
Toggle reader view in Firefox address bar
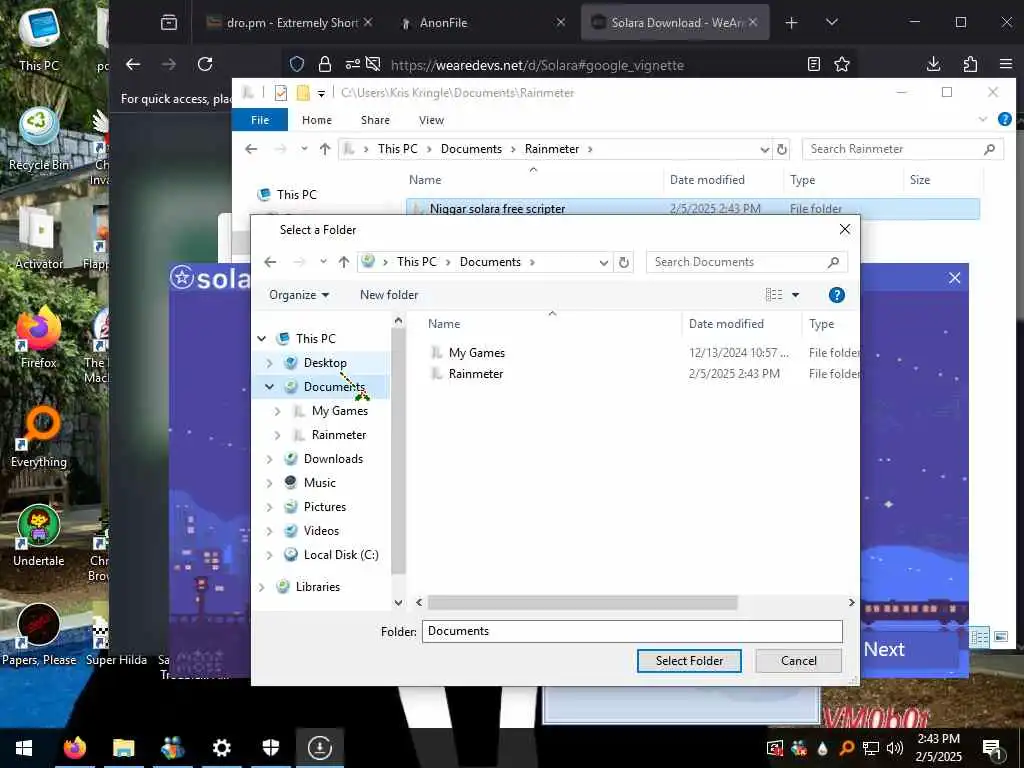(x=814, y=64)
